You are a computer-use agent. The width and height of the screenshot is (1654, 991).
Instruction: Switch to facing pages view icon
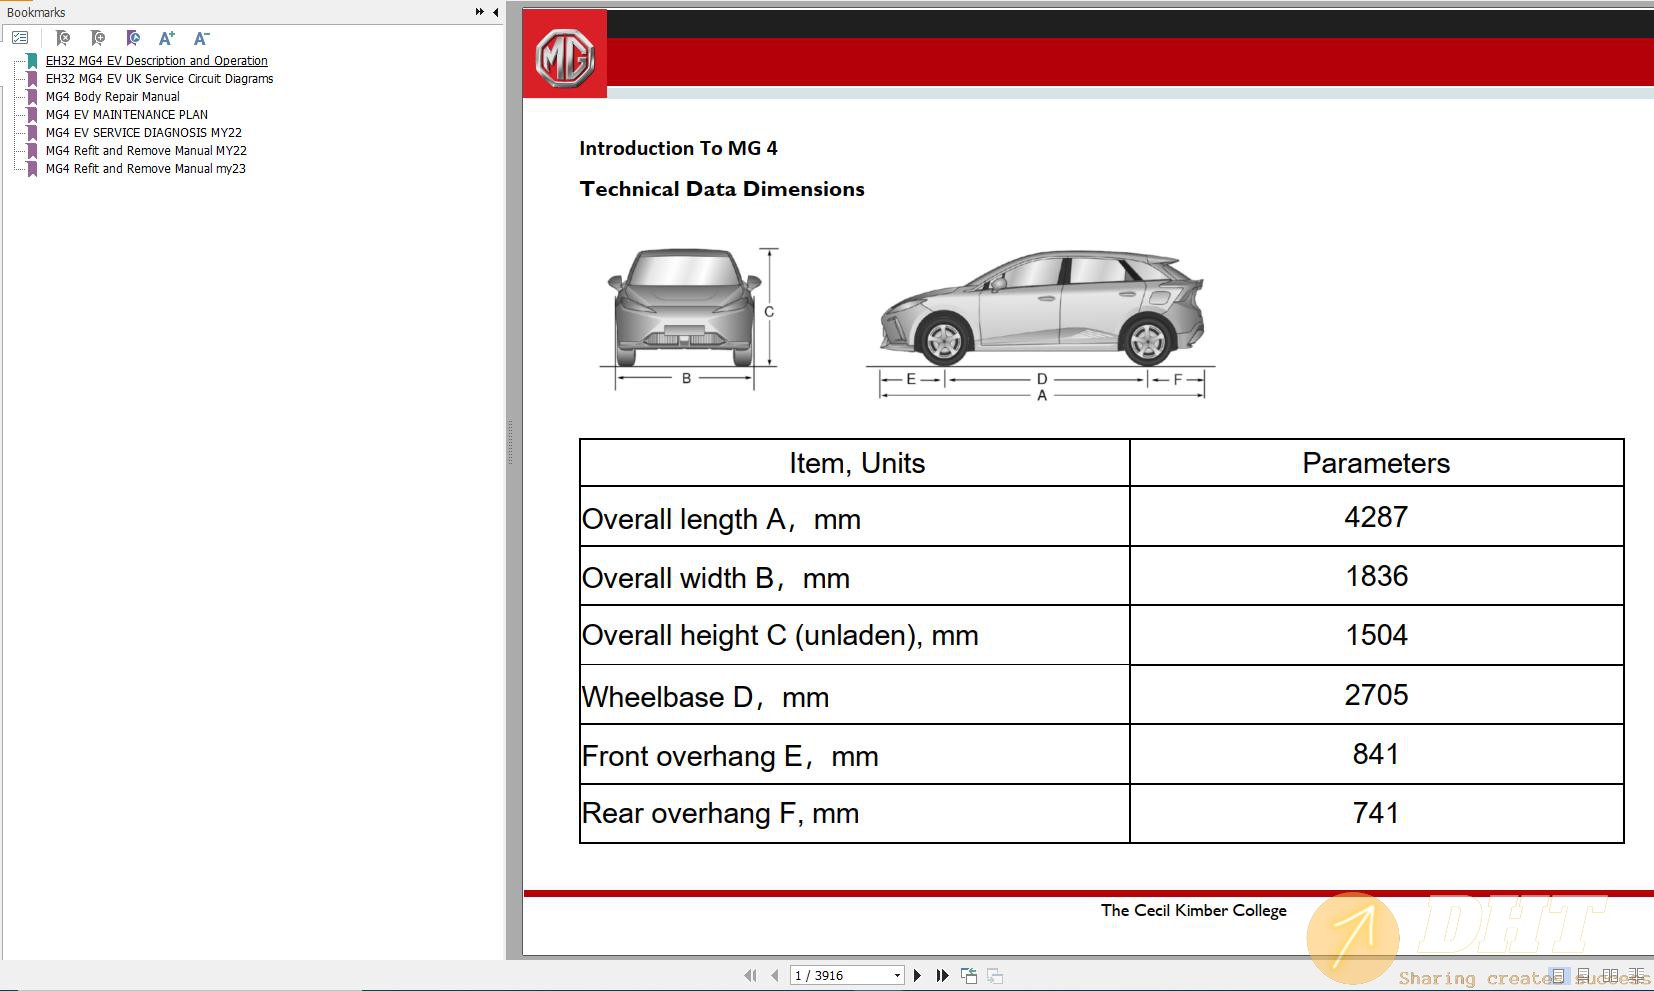(1610, 975)
